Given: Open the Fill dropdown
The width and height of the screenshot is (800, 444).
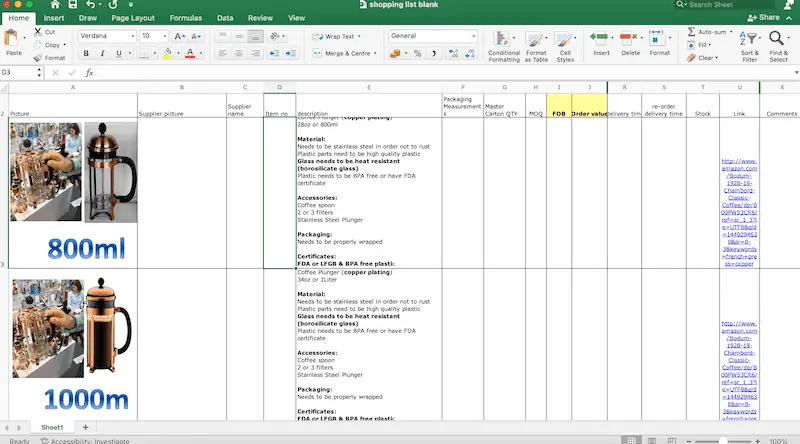Looking at the screenshot, I should [709, 45].
